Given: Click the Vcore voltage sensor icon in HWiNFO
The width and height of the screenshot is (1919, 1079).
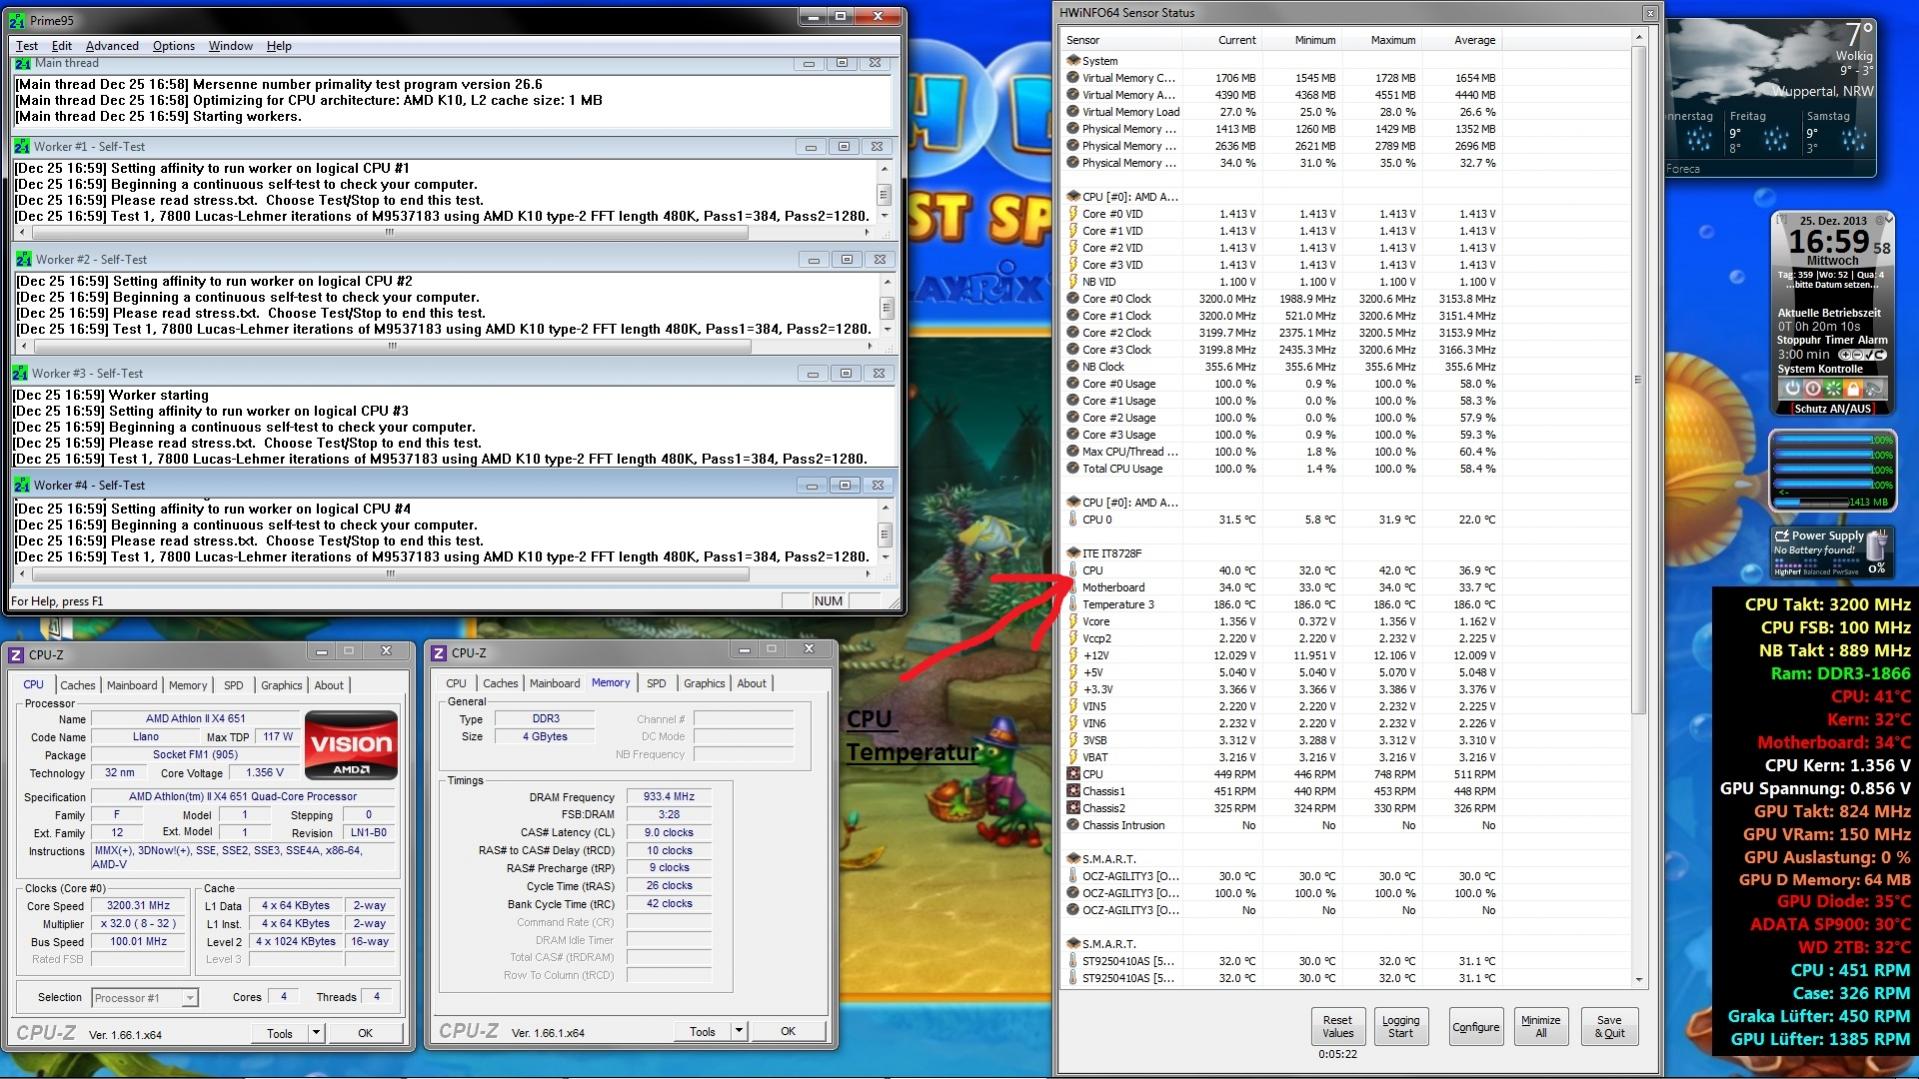Looking at the screenshot, I should pyautogui.click(x=1073, y=621).
